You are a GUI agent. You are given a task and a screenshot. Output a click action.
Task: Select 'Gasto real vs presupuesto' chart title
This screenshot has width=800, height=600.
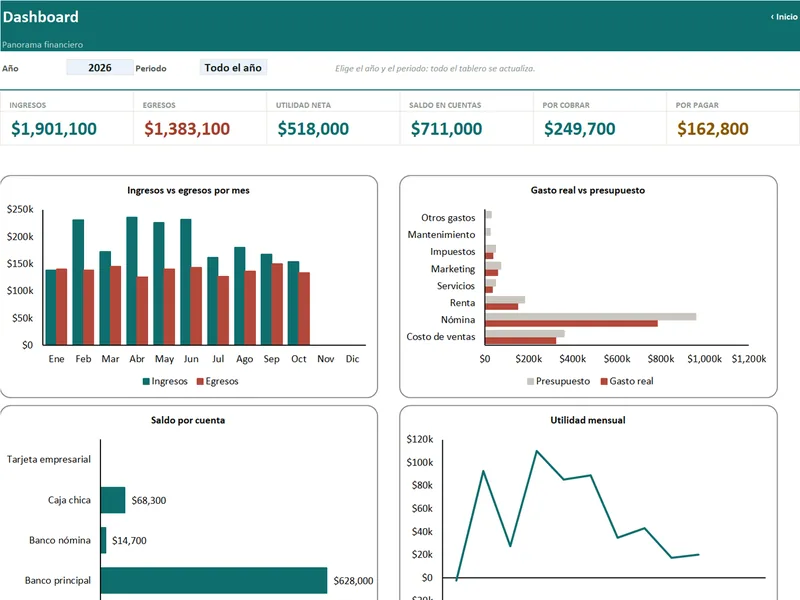(588, 190)
